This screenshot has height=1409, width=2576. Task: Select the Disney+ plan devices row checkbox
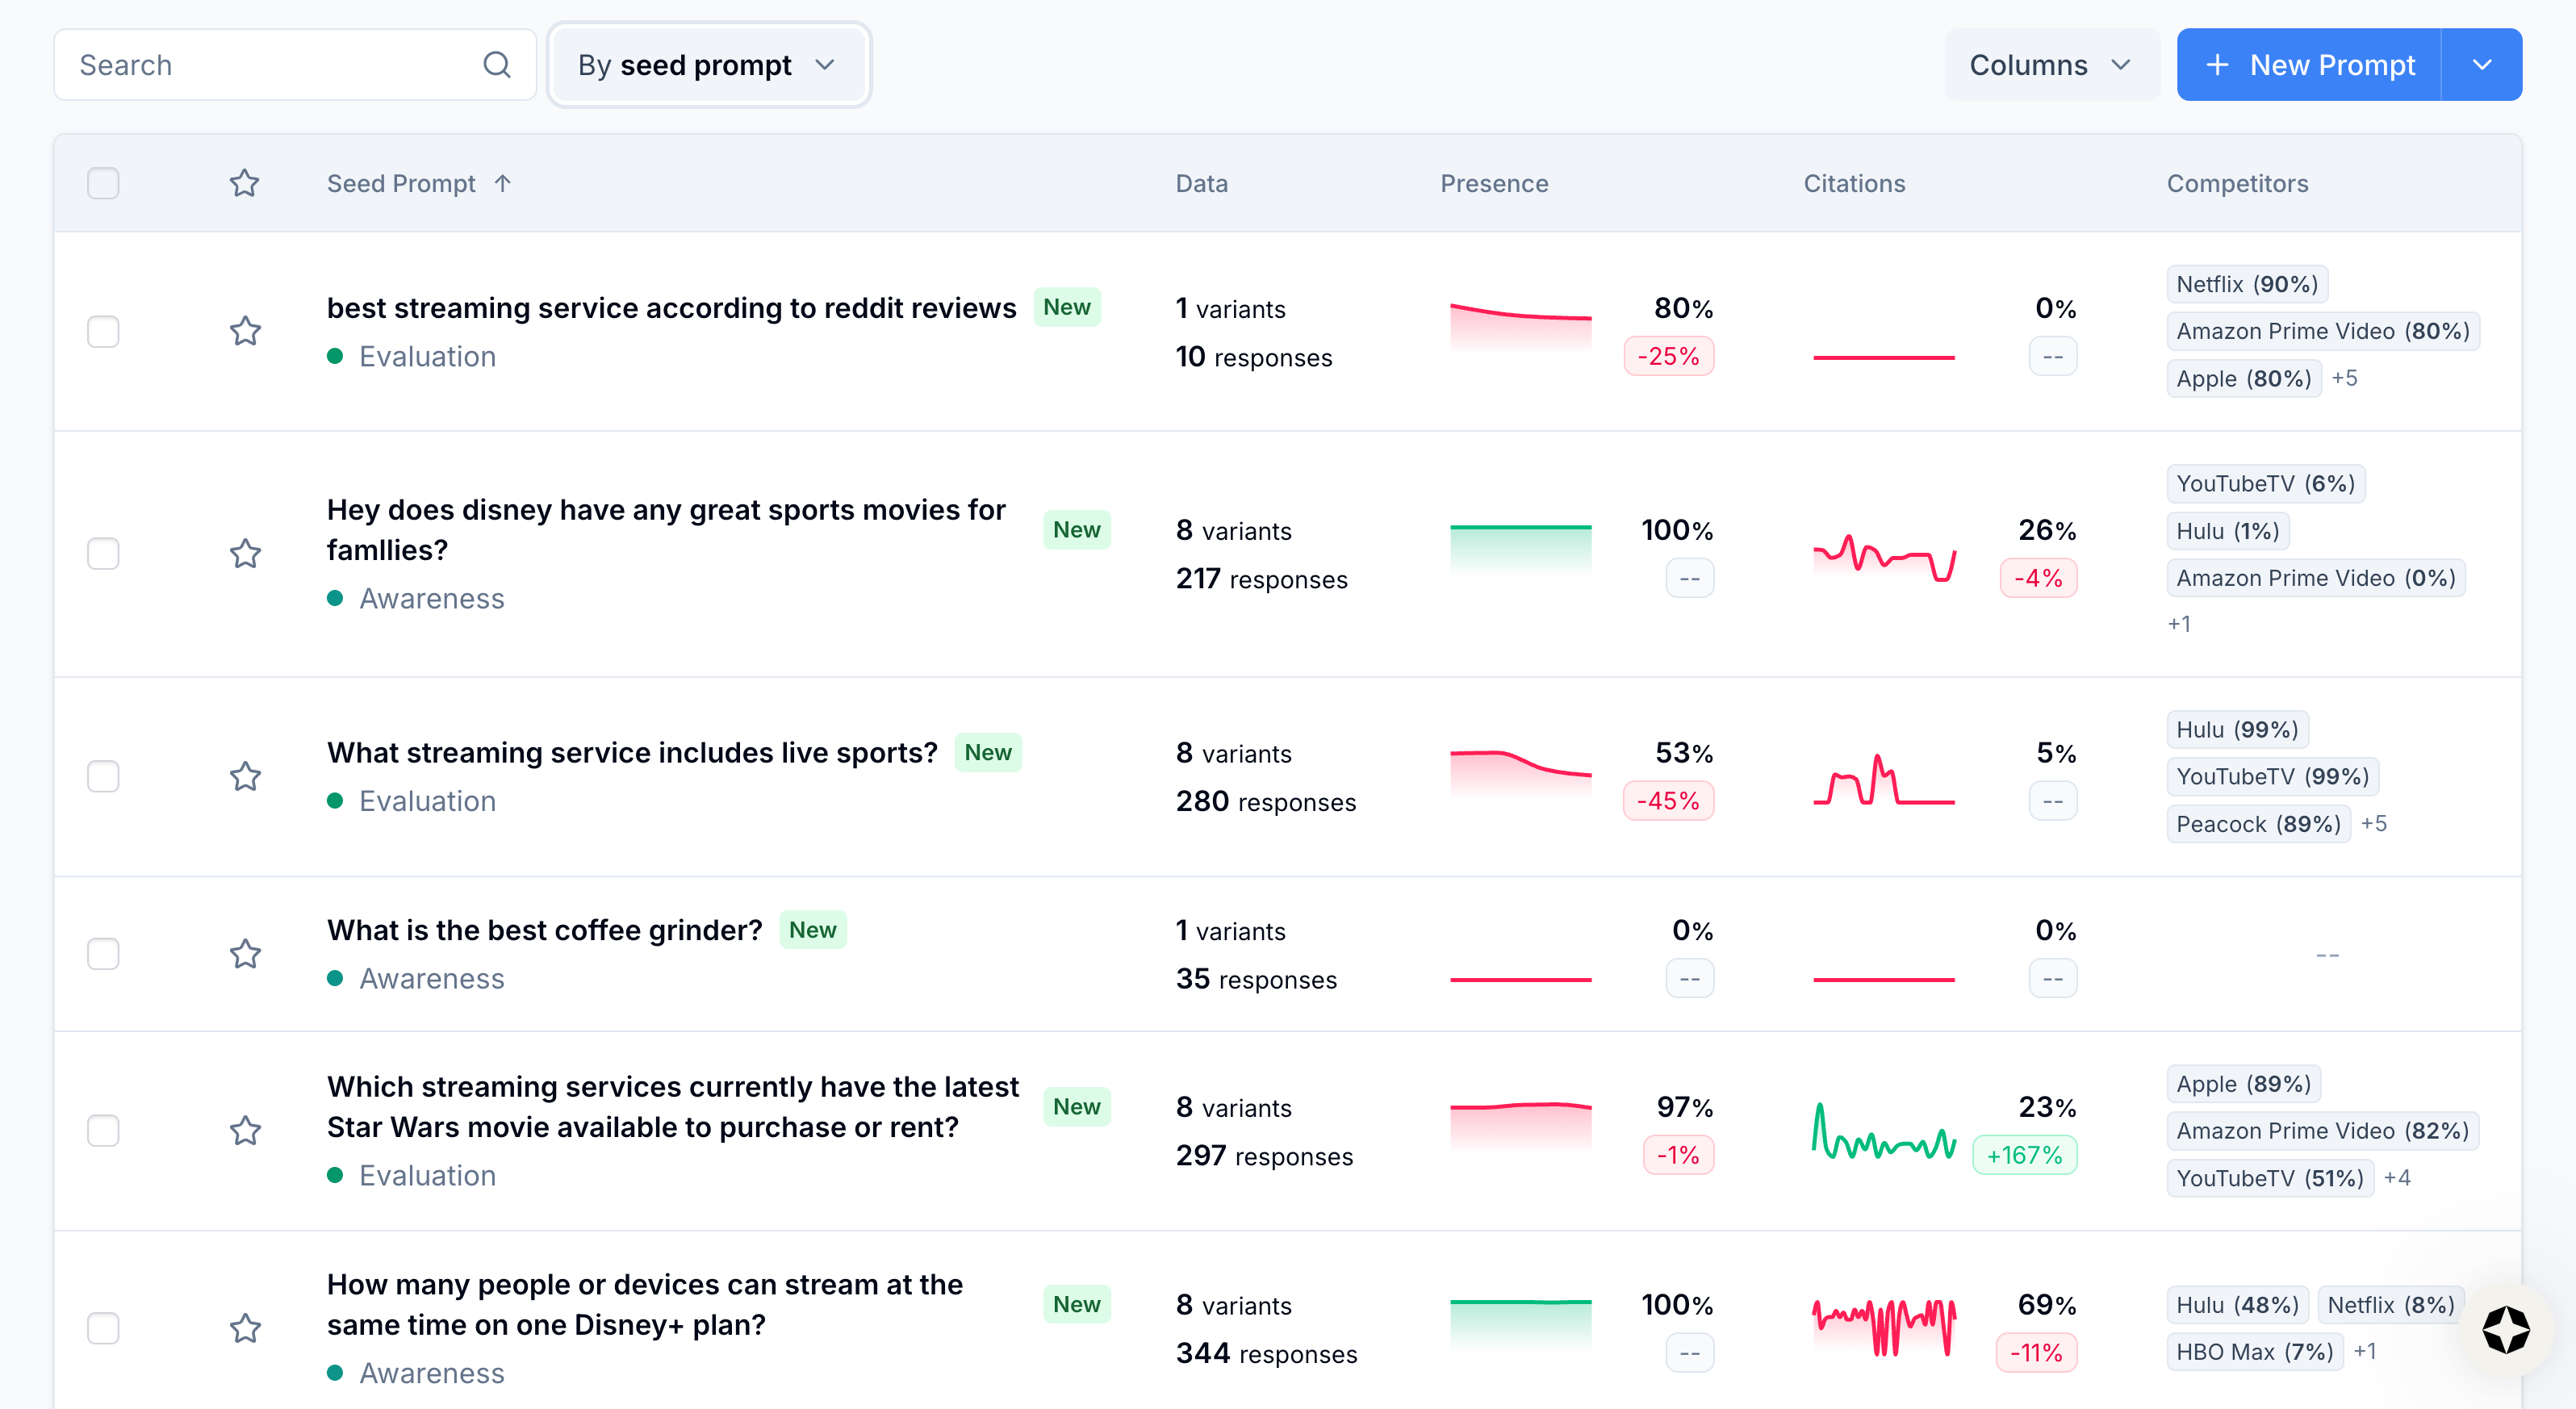[x=103, y=1328]
